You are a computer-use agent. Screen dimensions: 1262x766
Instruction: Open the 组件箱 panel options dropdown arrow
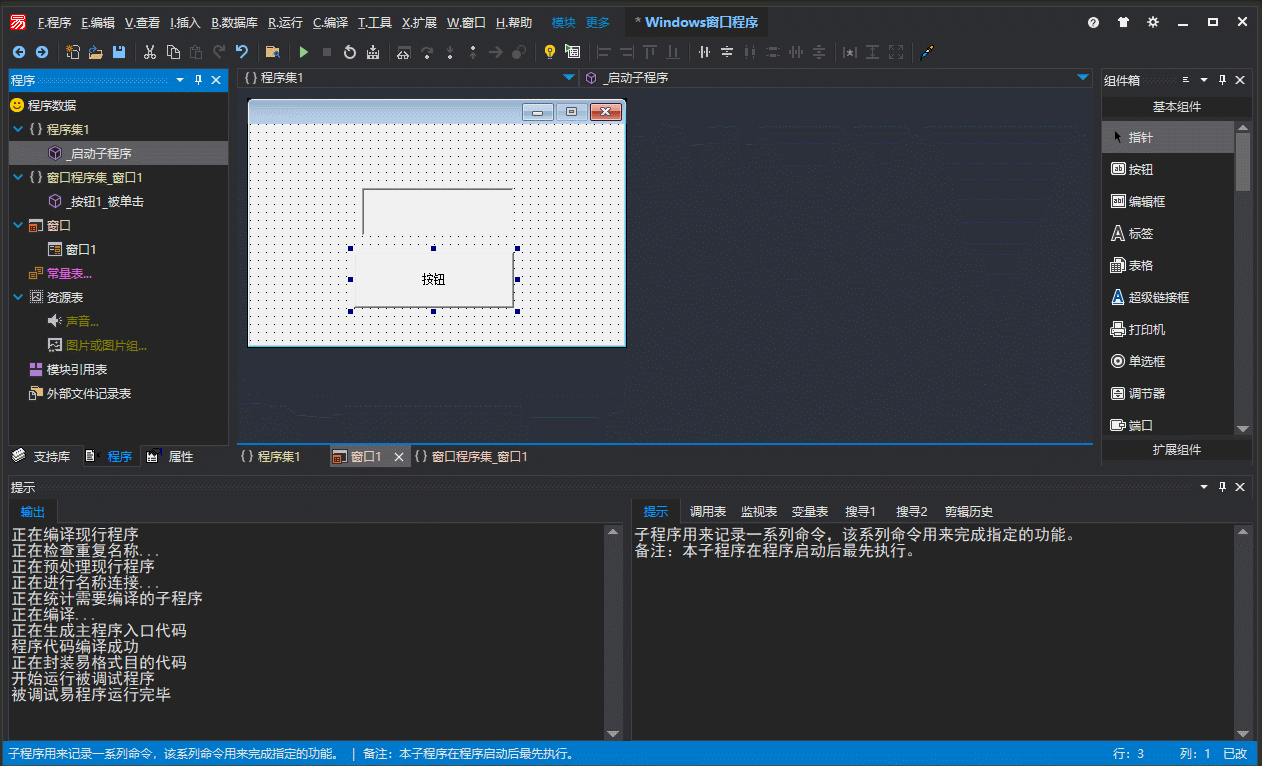click(x=1204, y=80)
